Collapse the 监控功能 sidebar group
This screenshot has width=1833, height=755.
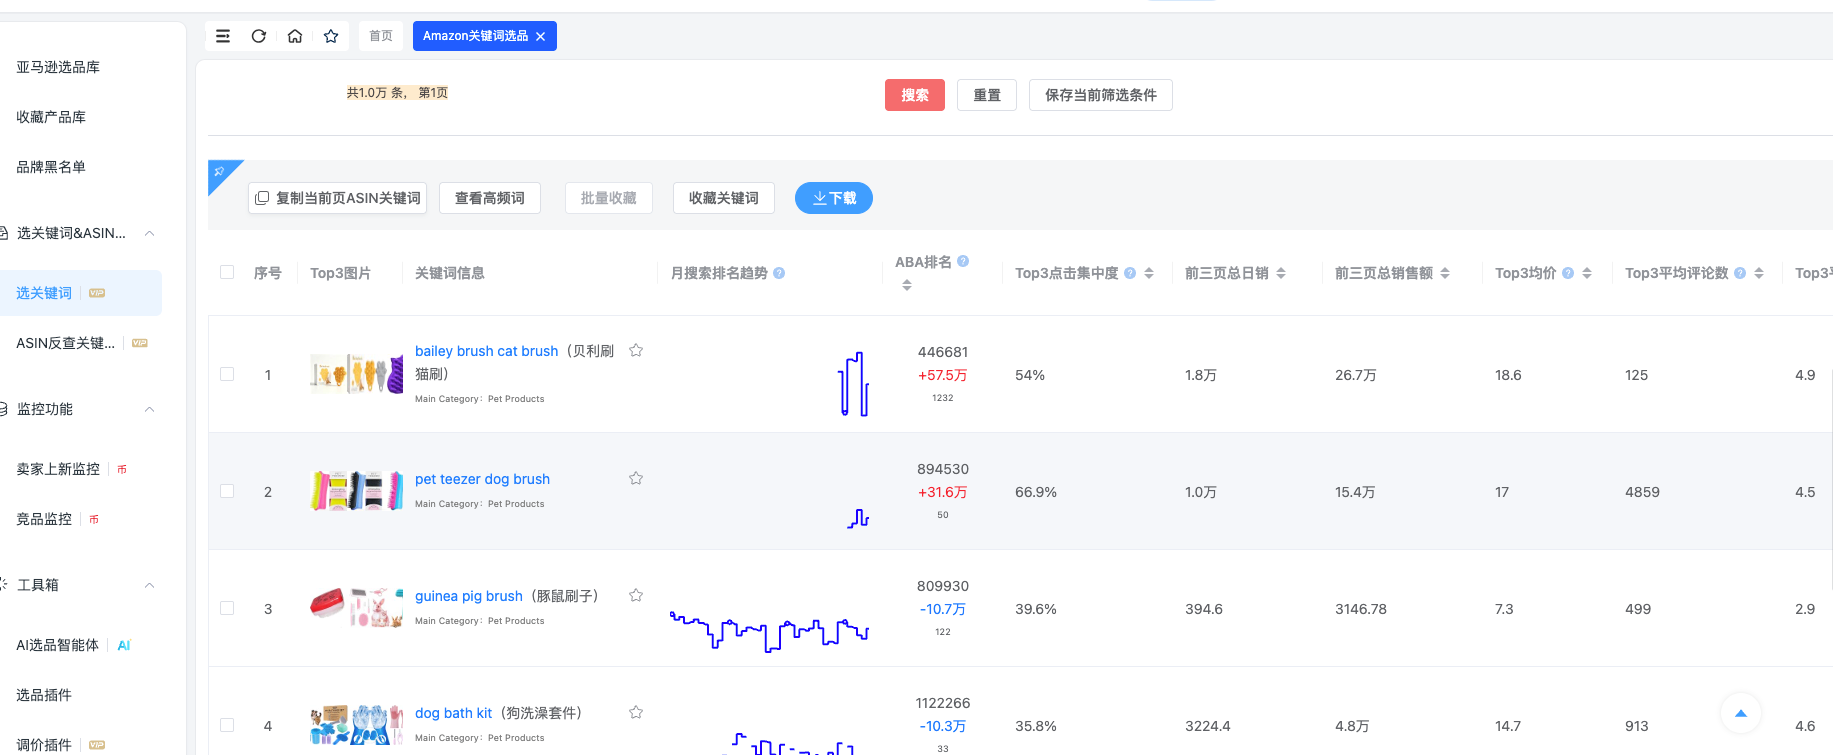[x=149, y=409]
